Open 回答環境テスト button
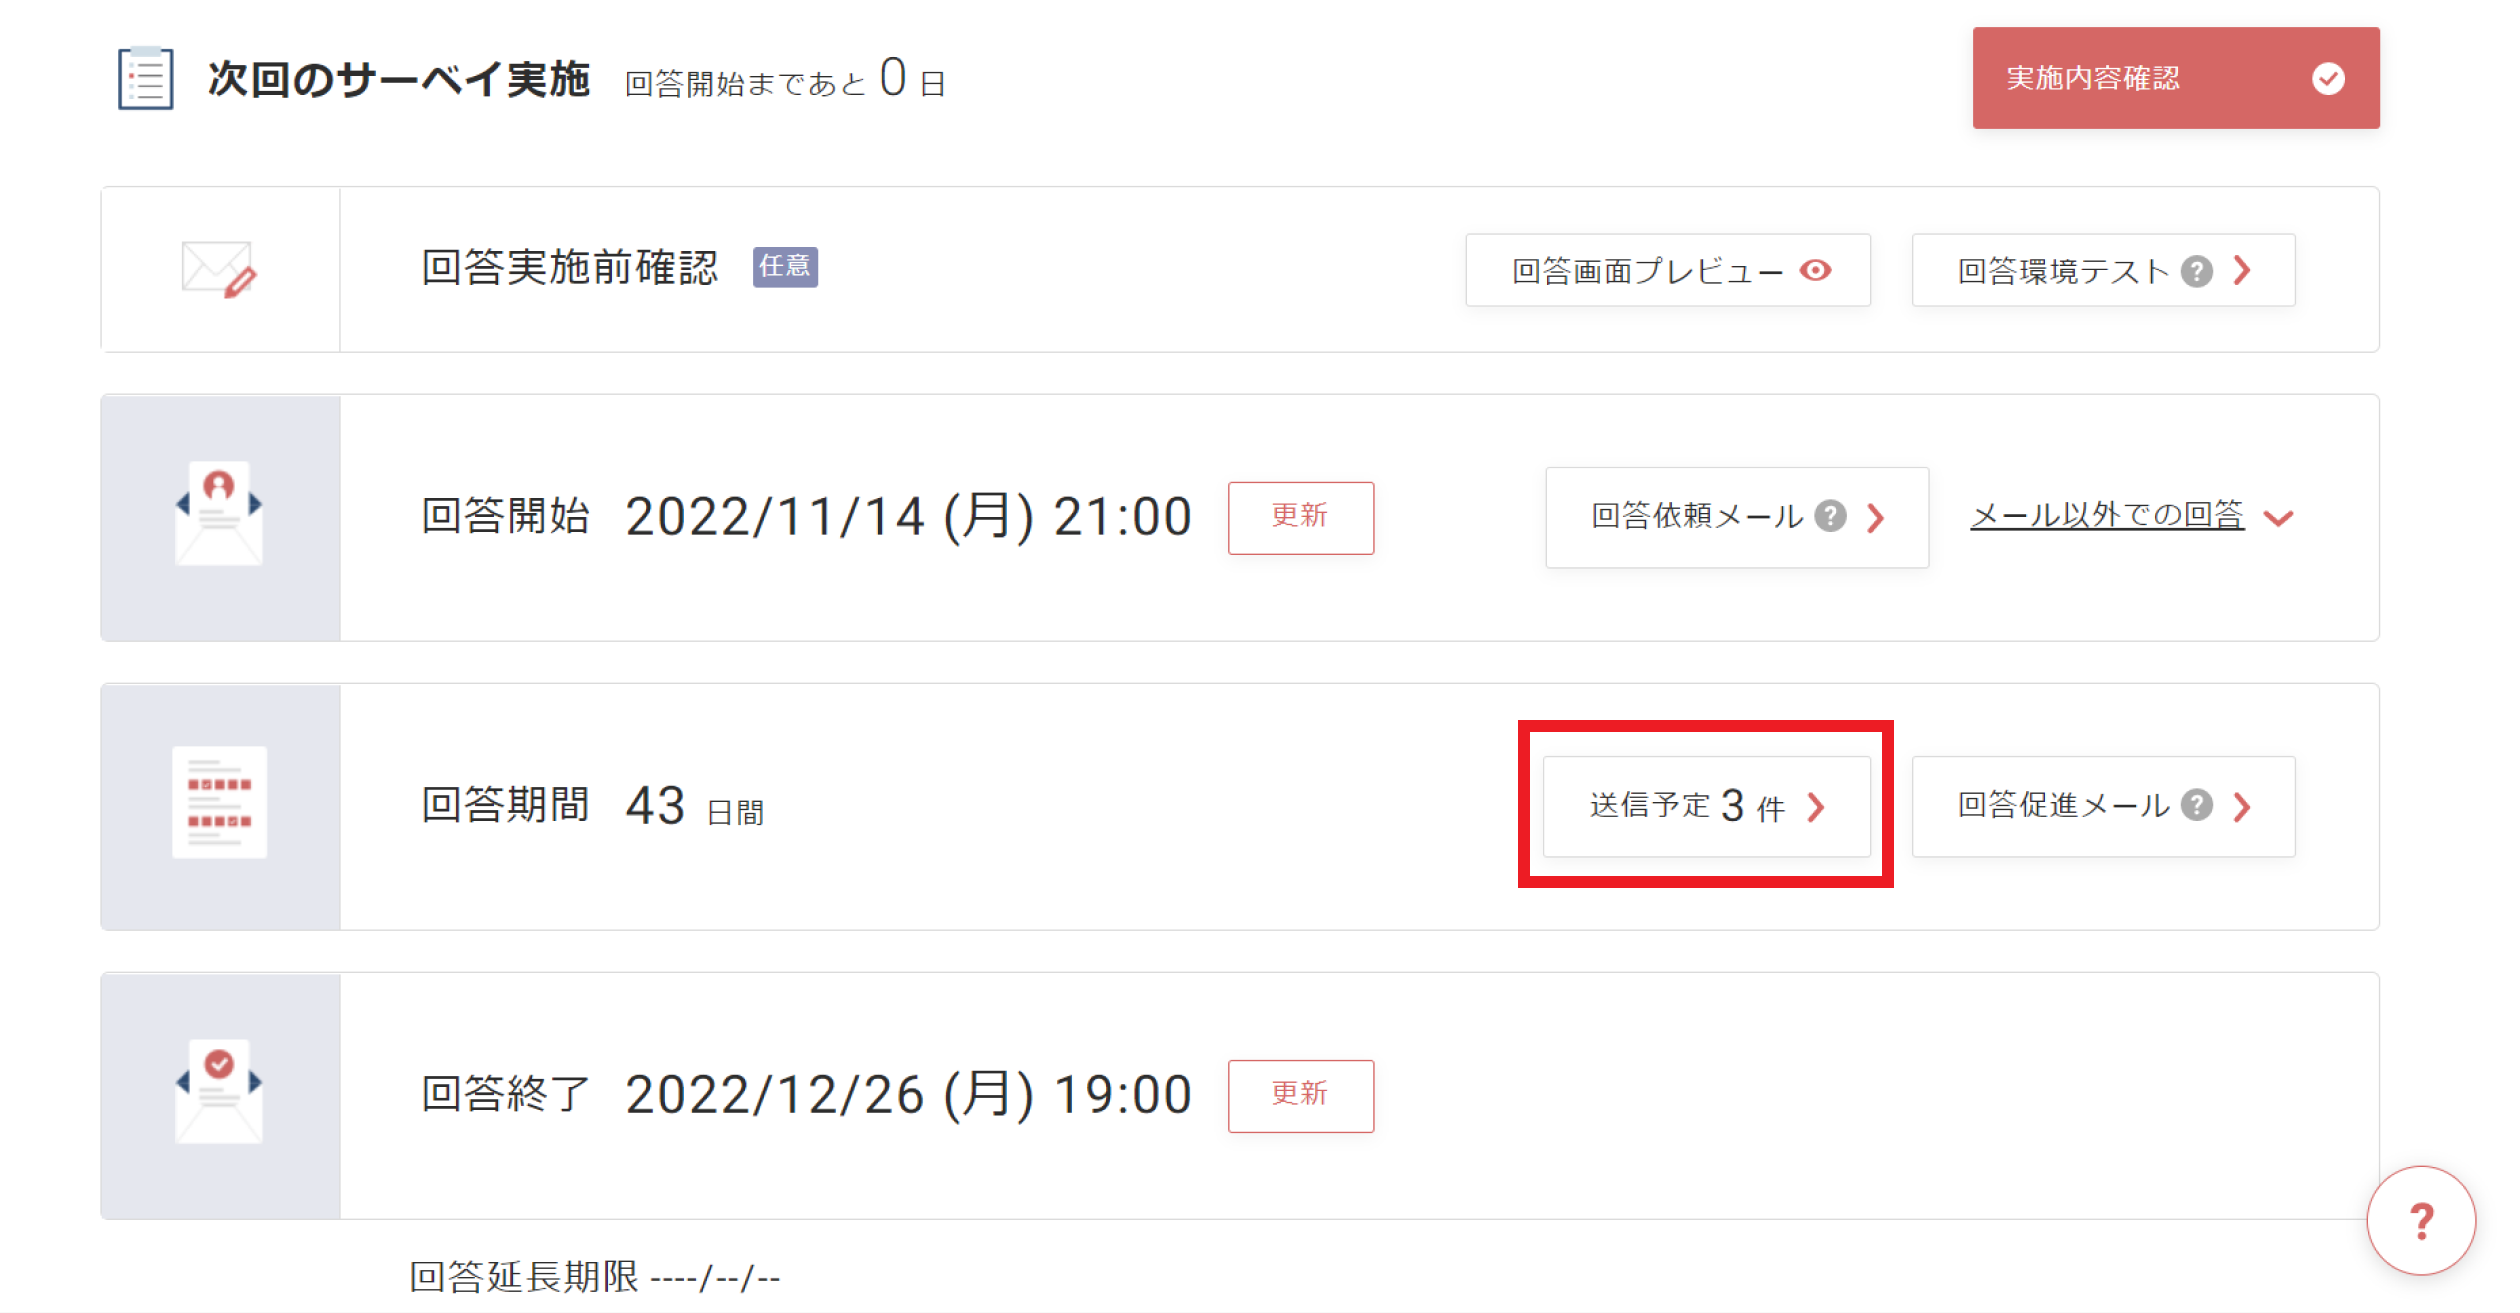This screenshot has height=1313, width=2520. [x=2103, y=270]
